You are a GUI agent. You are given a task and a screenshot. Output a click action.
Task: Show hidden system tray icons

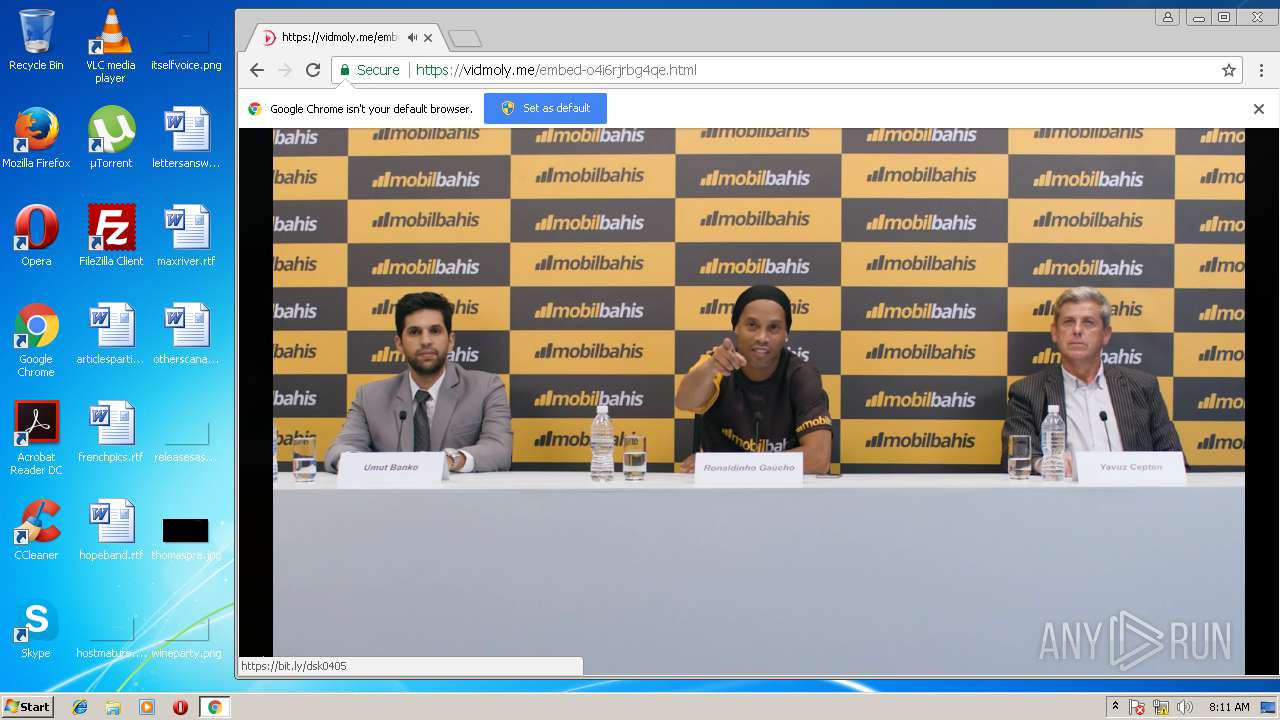point(1115,707)
